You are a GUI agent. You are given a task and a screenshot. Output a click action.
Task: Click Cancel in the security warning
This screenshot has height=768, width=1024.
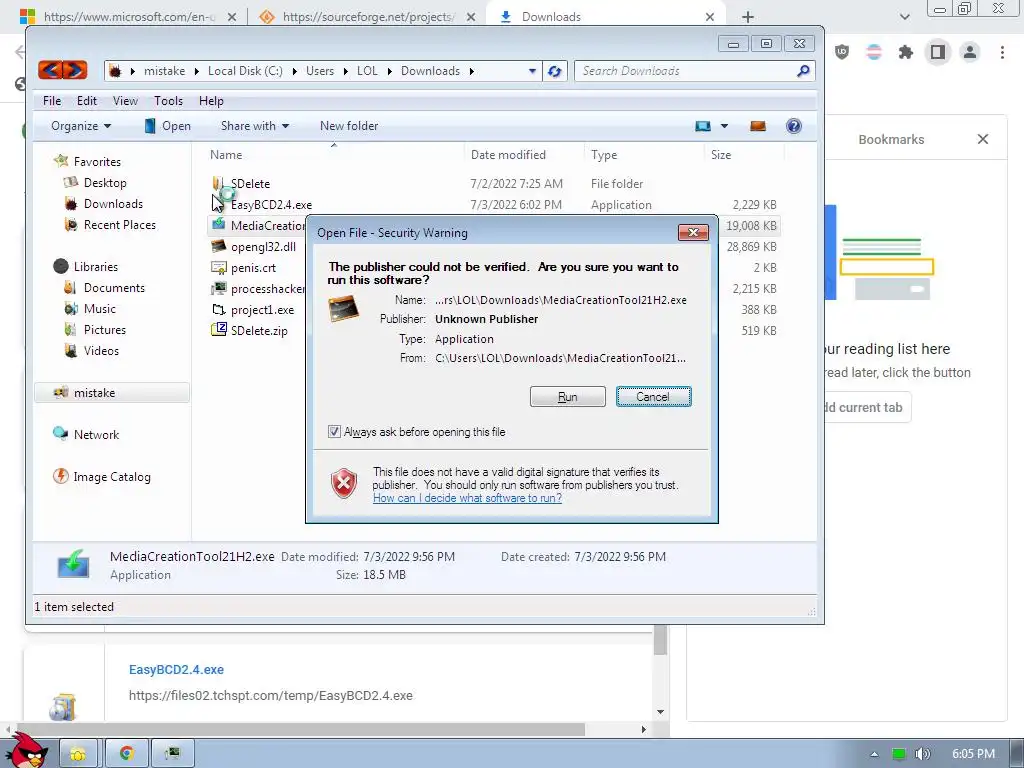(x=653, y=396)
